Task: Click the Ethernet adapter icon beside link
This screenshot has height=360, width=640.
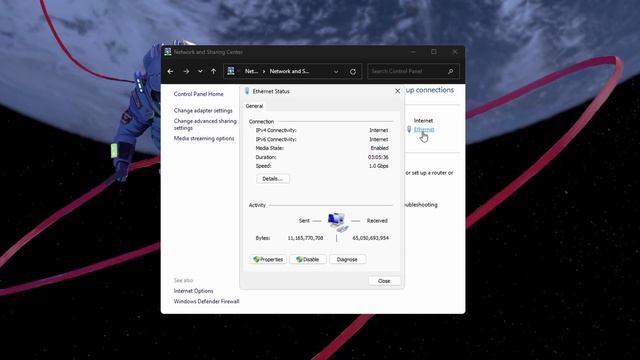Action: [x=409, y=129]
